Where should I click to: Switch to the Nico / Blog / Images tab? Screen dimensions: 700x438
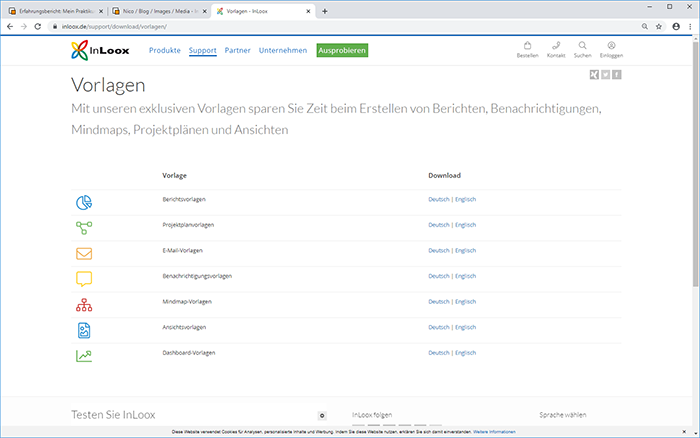point(159,11)
